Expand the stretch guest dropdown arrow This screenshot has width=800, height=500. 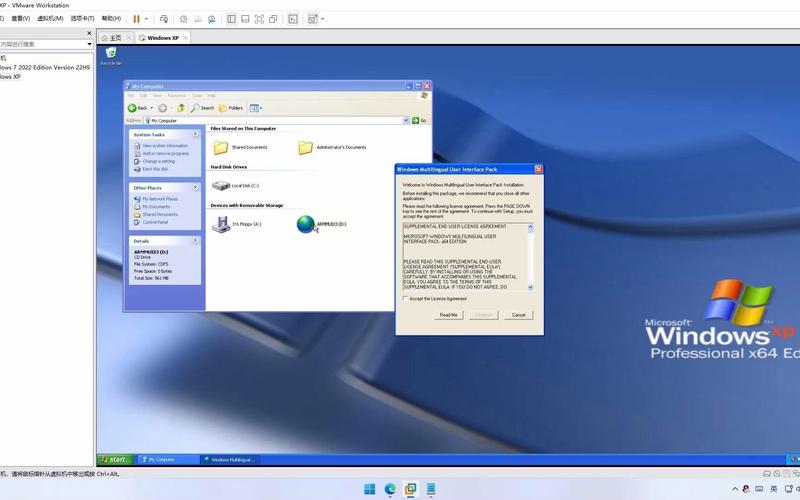click(322, 19)
